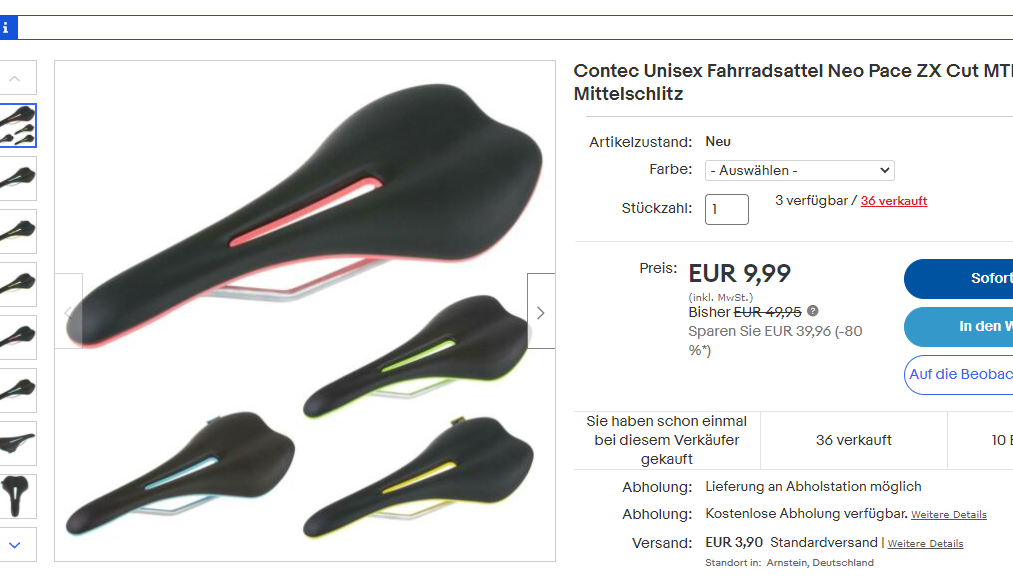This screenshot has width=1013, height=578.
Task: Expand thumbnail list with the down chevron
Action: [16, 544]
